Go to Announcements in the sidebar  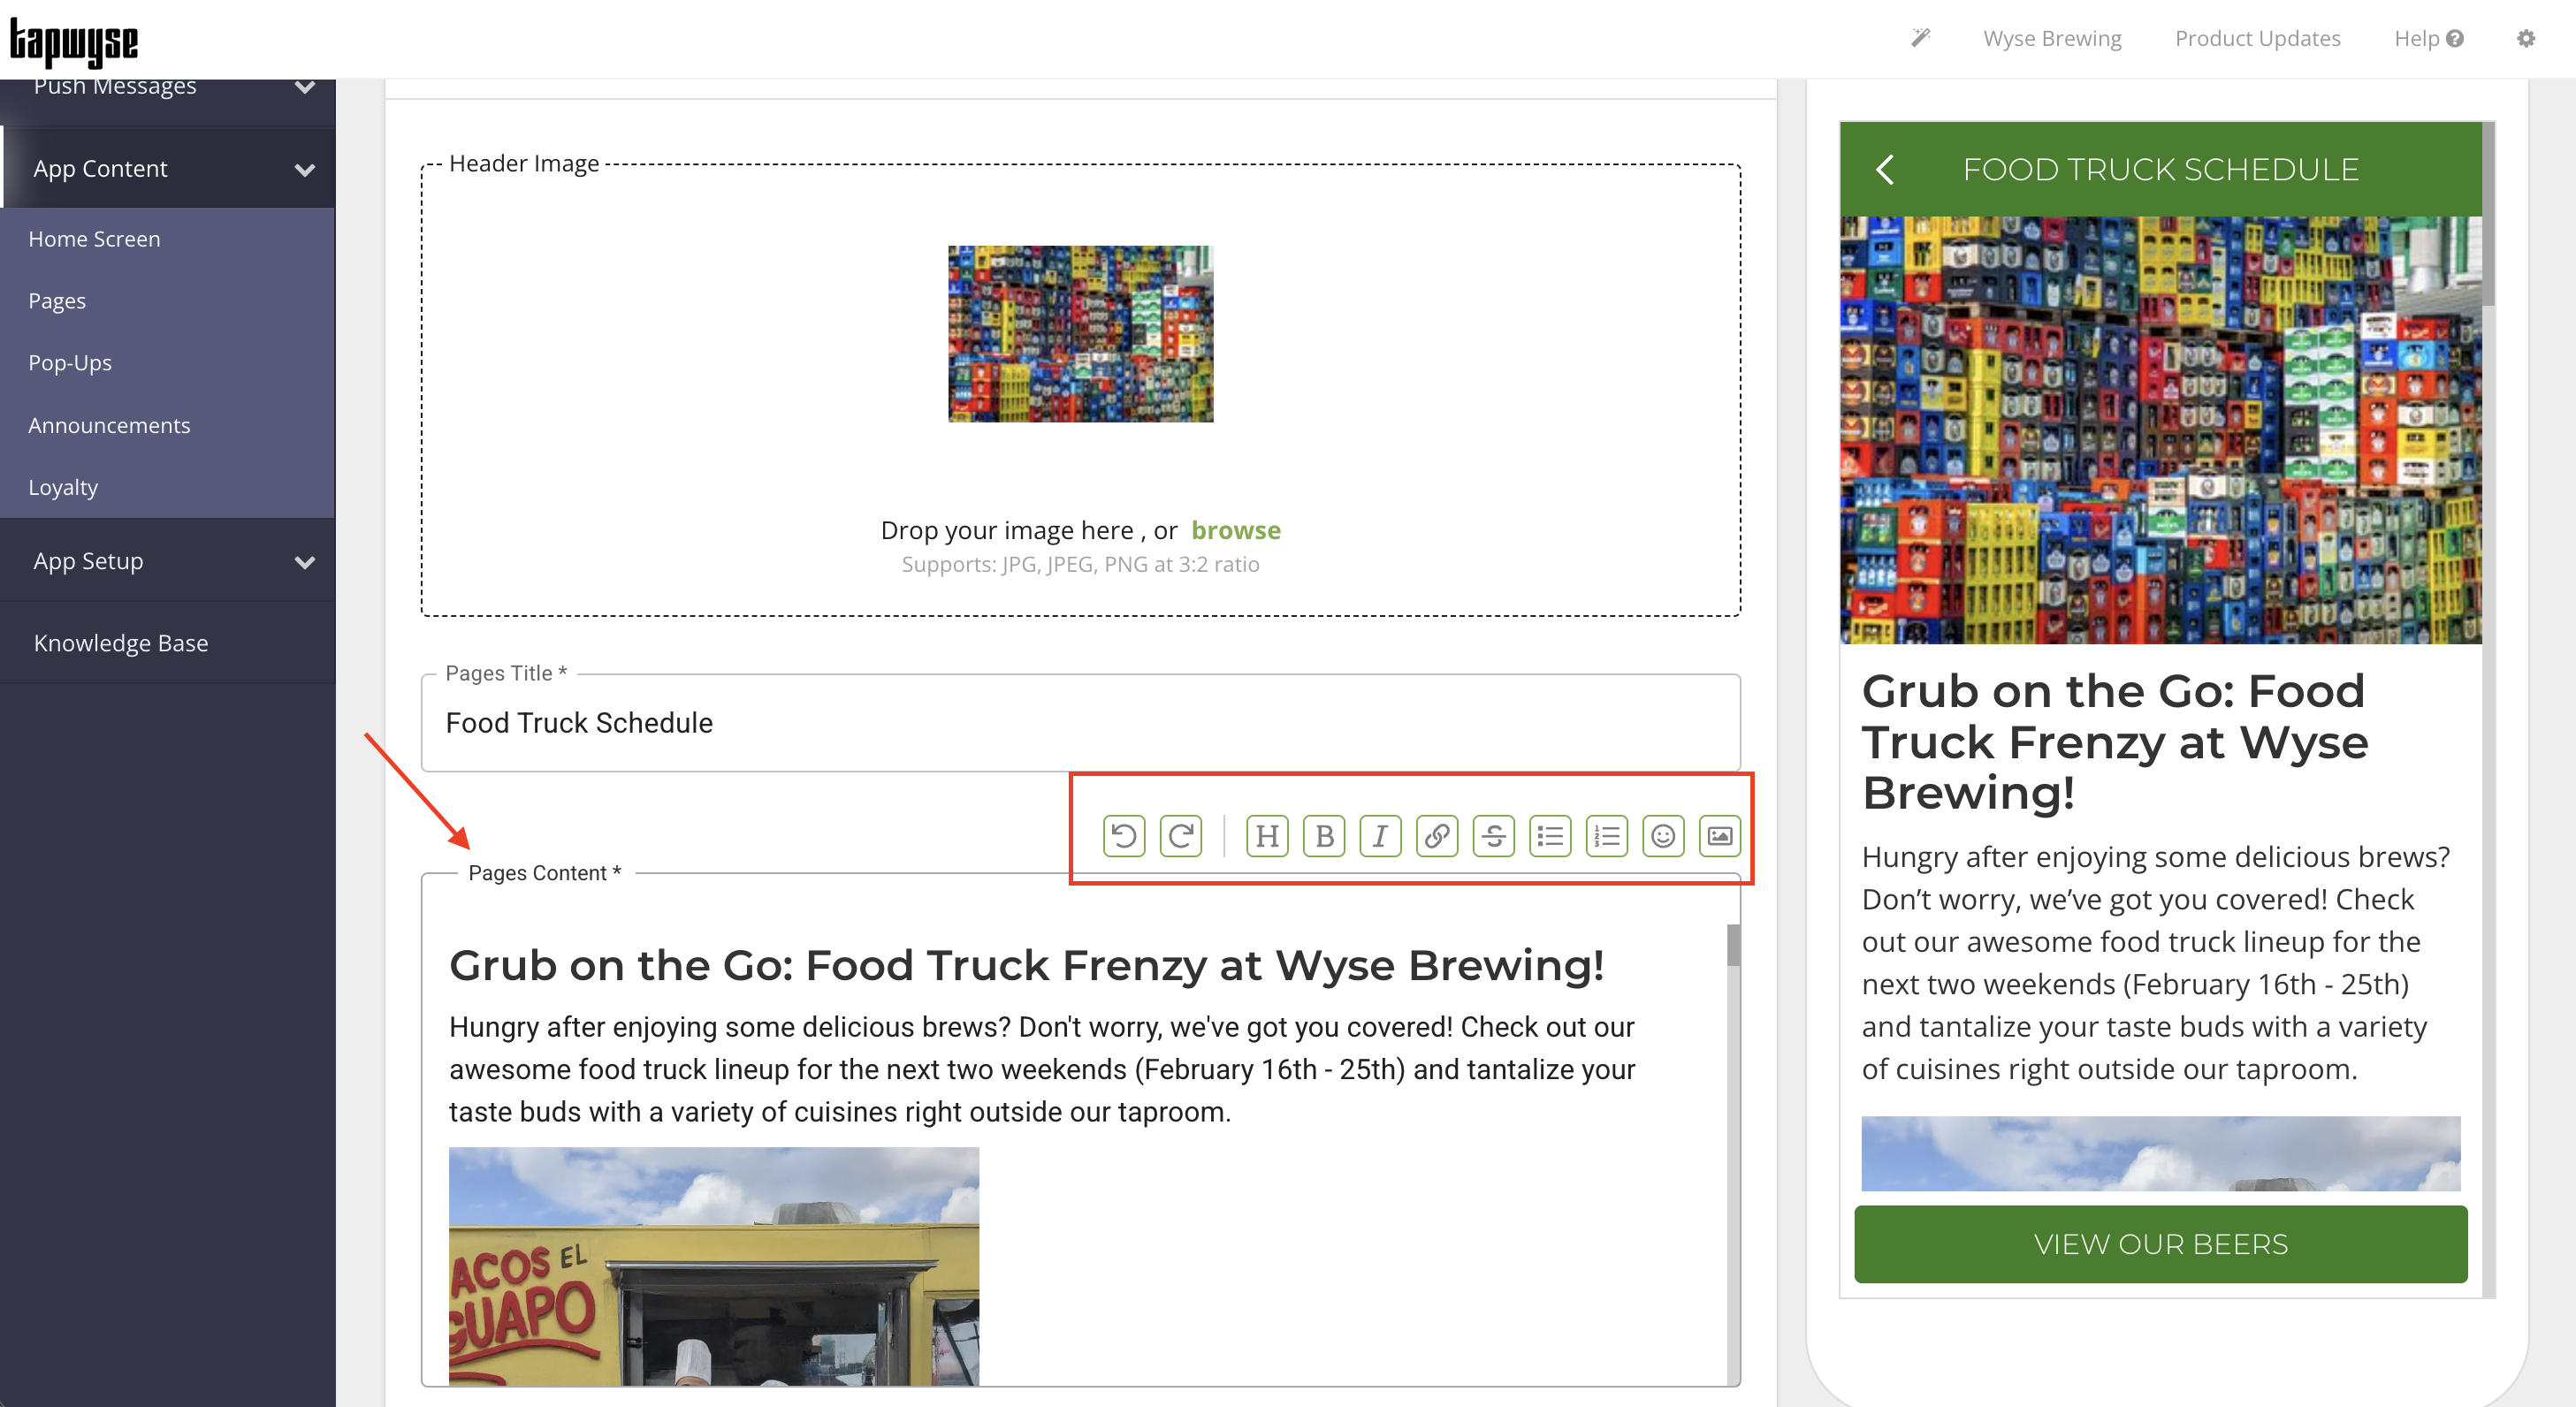click(x=109, y=425)
